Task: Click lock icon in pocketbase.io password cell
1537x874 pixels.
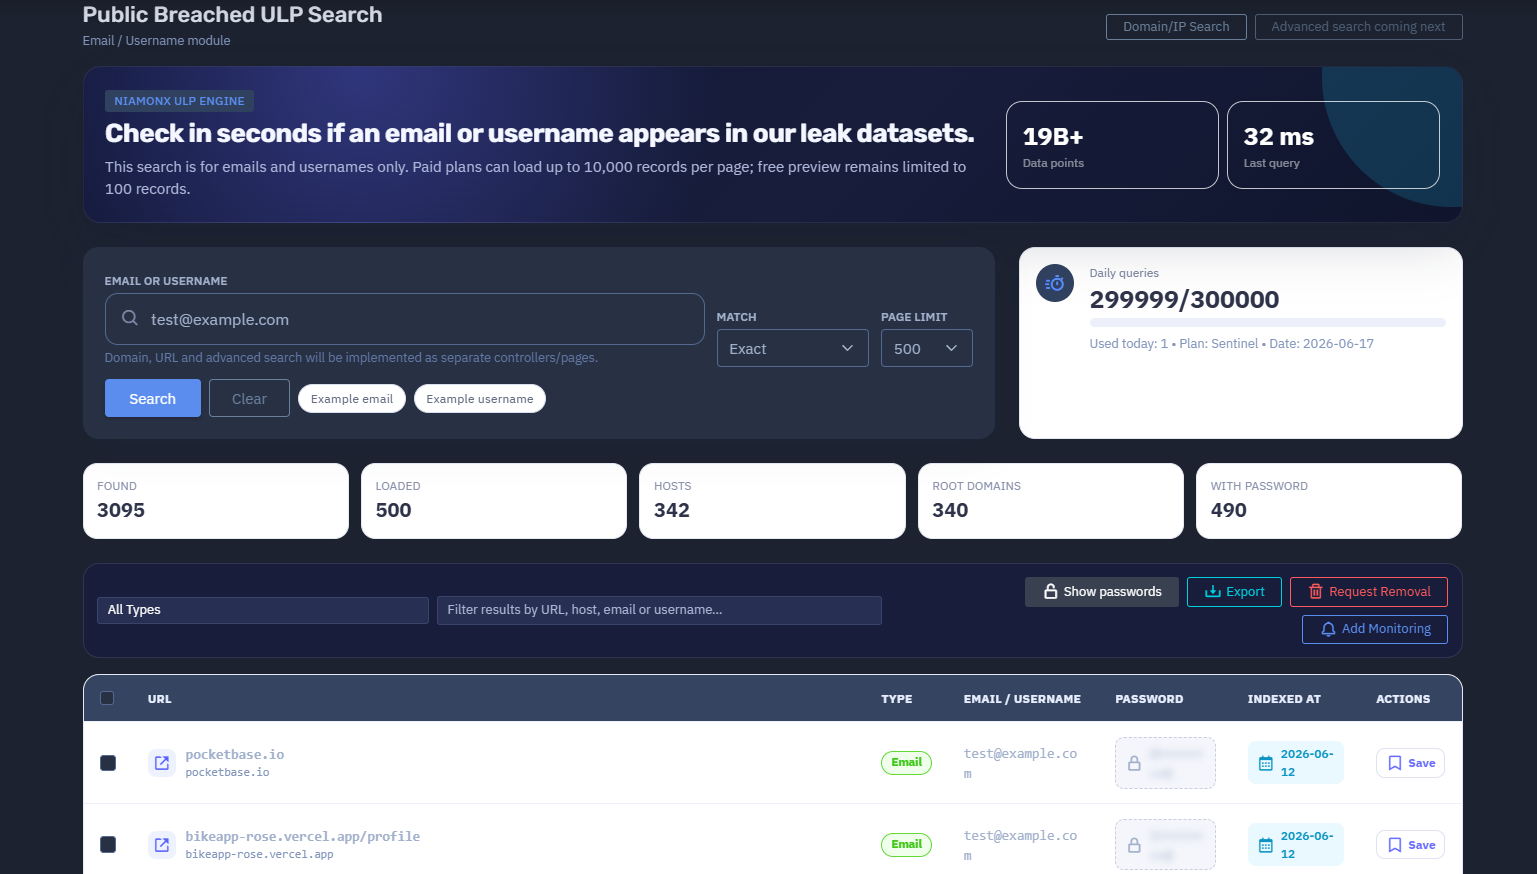Action: (1134, 763)
